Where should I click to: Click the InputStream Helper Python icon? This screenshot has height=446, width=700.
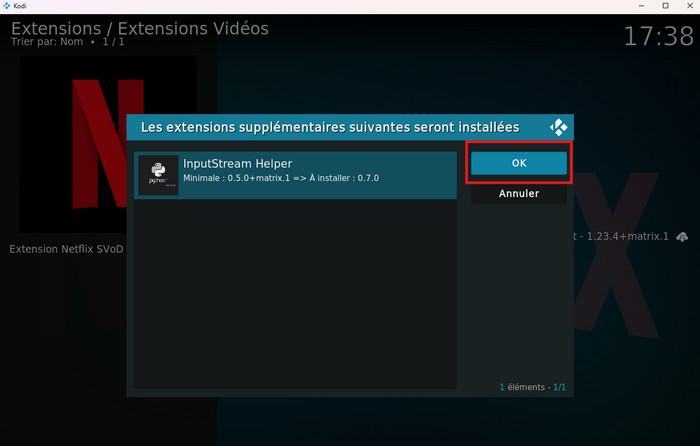pyautogui.click(x=158, y=175)
